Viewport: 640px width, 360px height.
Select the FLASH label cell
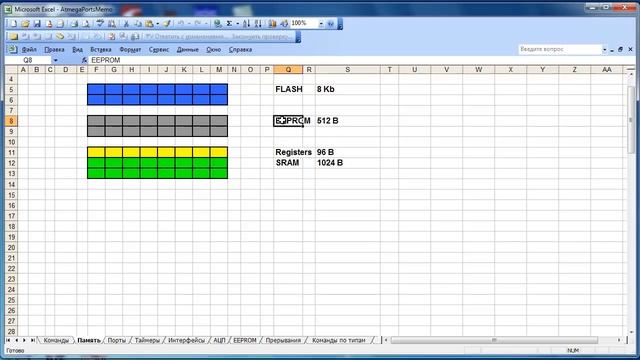click(288, 89)
